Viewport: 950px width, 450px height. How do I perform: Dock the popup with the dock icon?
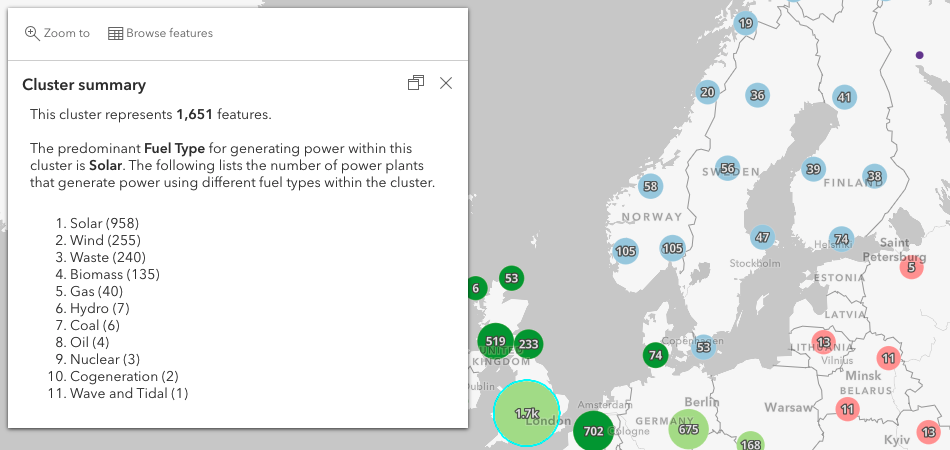(416, 83)
